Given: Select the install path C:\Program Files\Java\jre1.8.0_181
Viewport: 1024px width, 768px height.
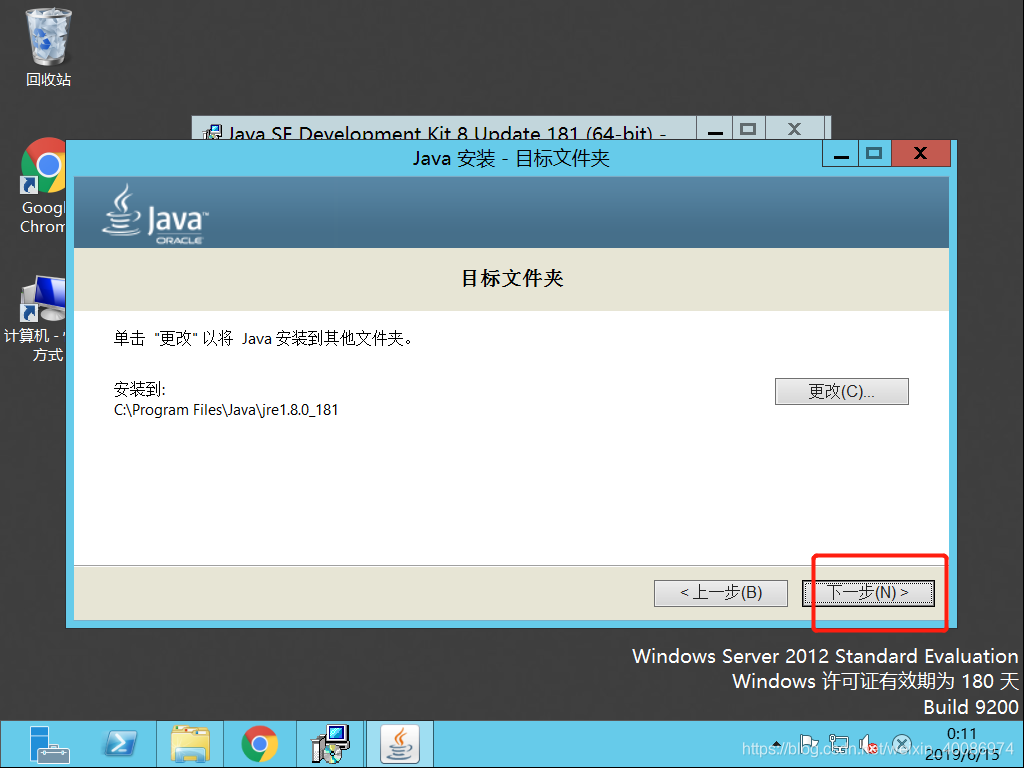Looking at the screenshot, I should click(x=226, y=409).
